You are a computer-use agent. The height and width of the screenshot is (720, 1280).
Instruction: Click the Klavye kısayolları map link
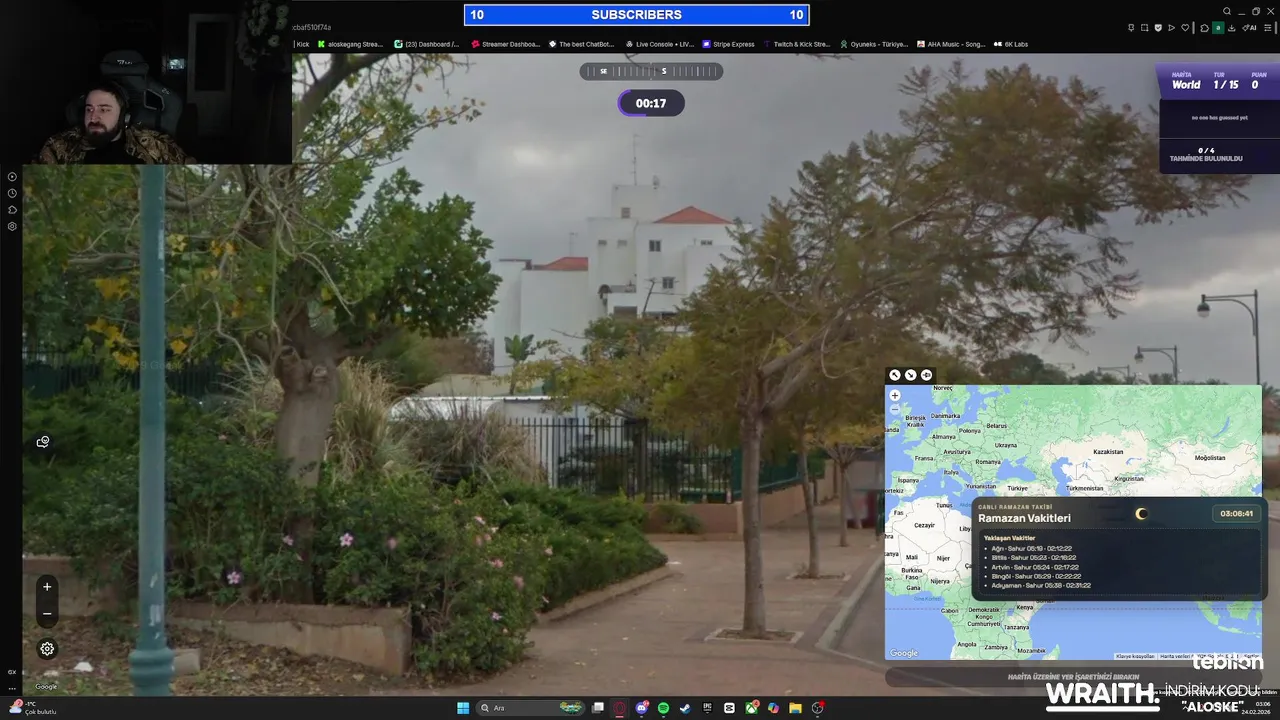1135,656
